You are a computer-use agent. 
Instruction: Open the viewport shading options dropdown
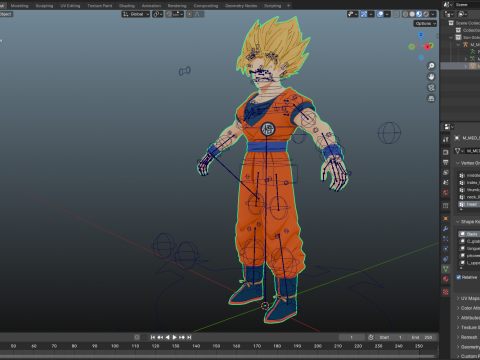click(433, 14)
